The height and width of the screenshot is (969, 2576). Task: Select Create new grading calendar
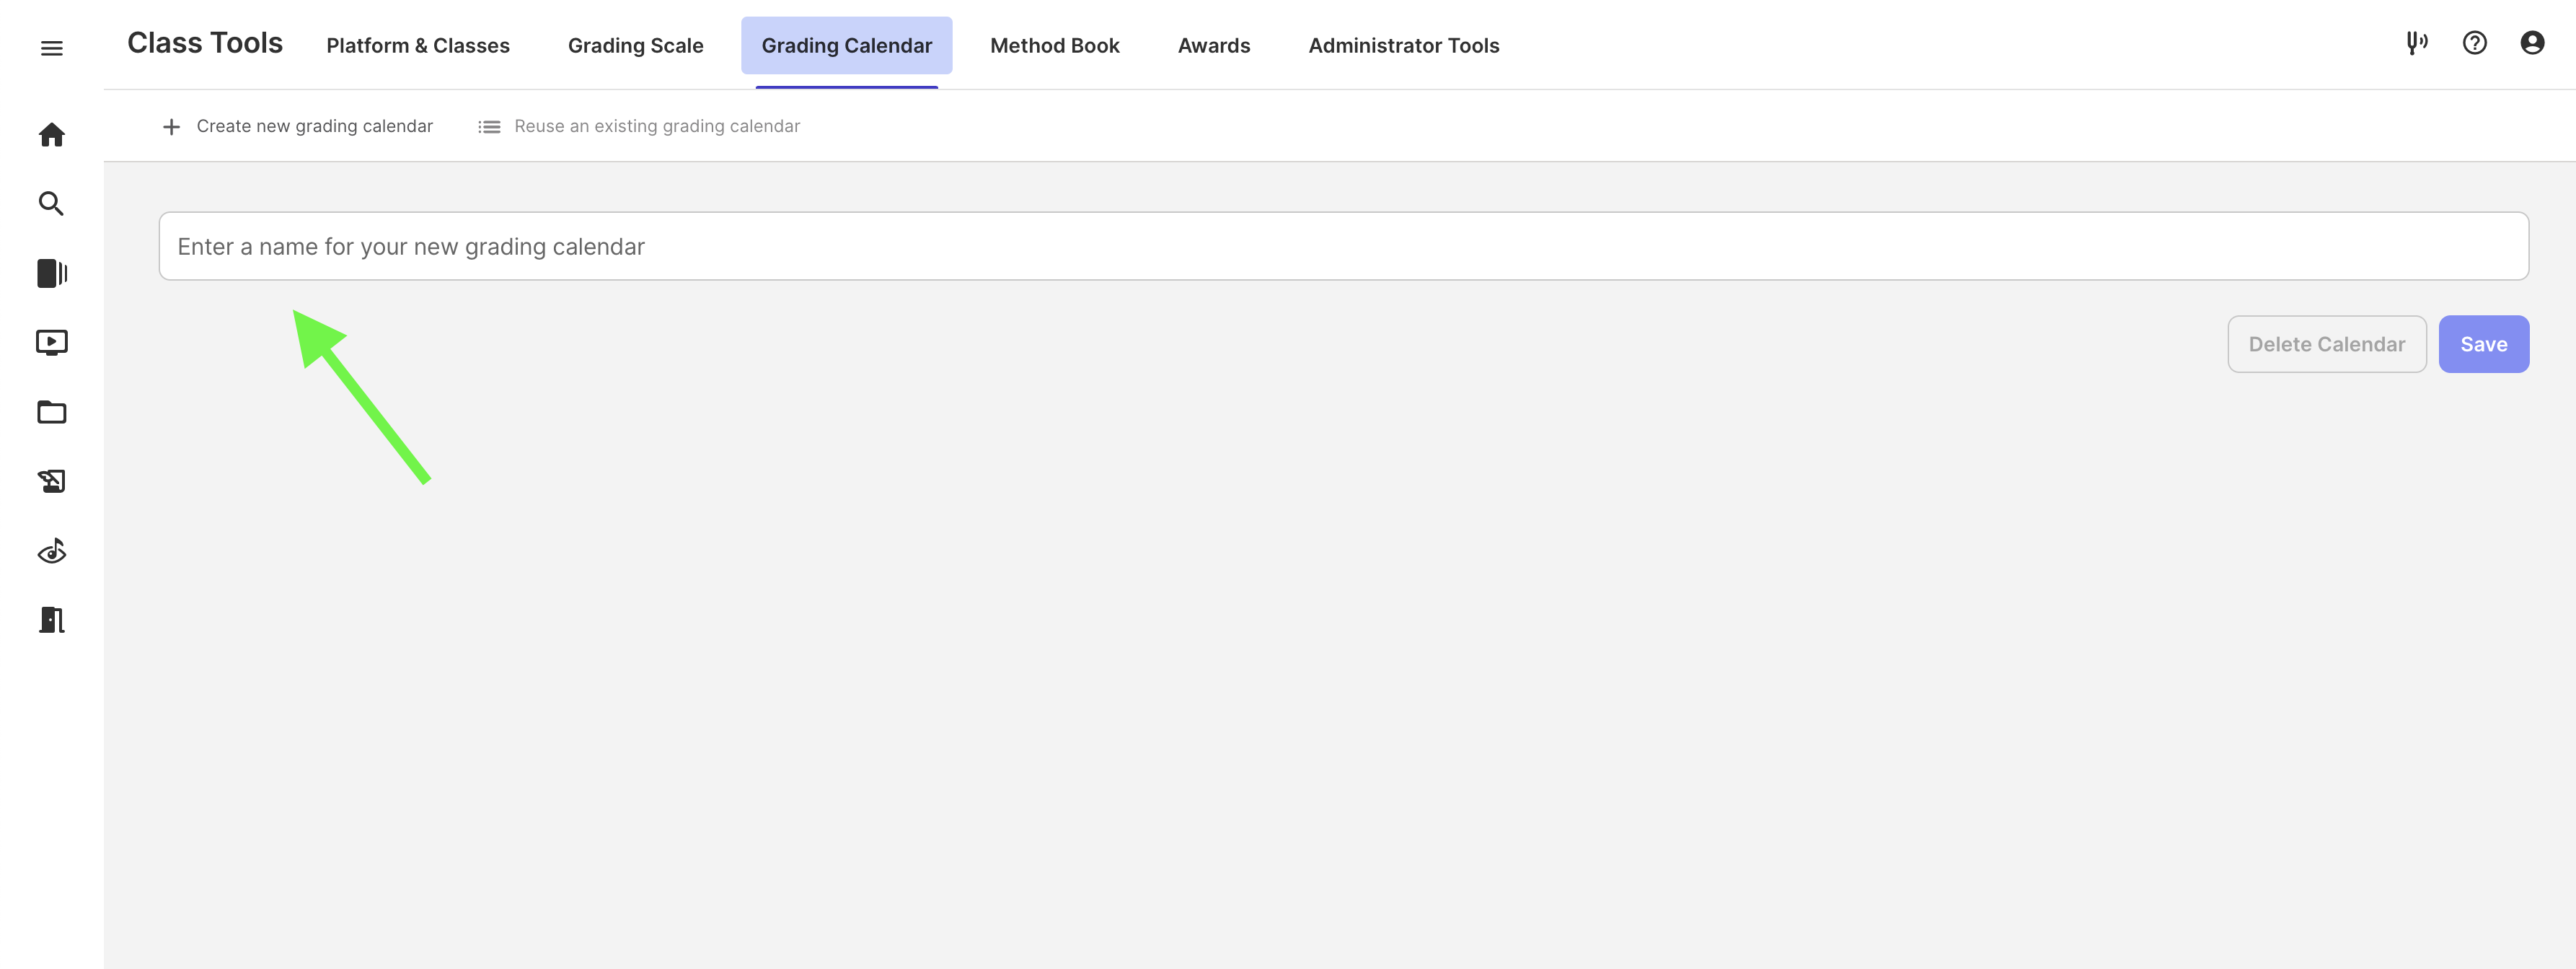[298, 126]
